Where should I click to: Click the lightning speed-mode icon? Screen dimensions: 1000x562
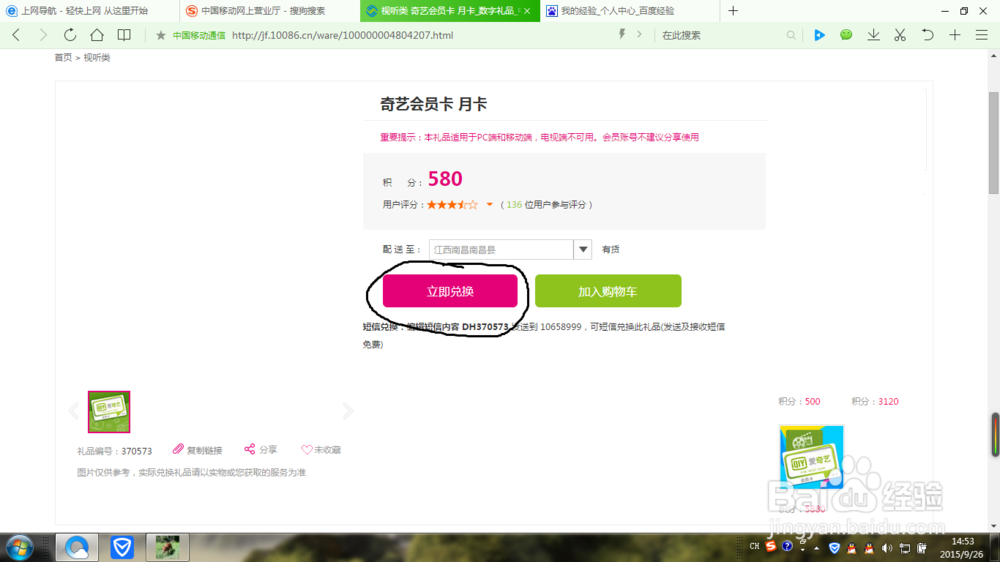[622, 34]
